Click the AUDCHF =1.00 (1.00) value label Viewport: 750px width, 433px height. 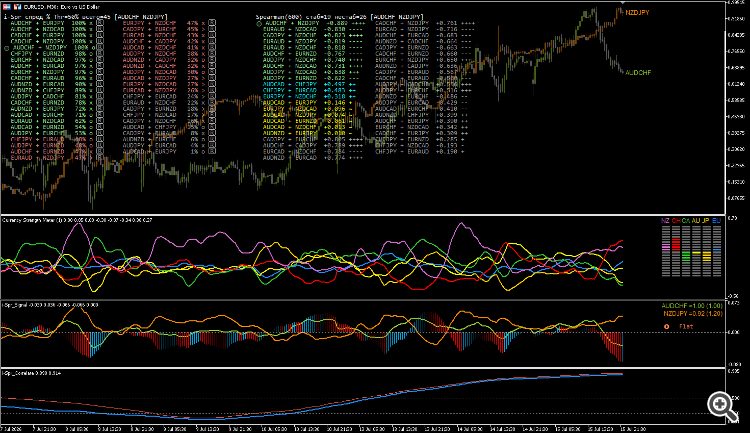click(692, 306)
